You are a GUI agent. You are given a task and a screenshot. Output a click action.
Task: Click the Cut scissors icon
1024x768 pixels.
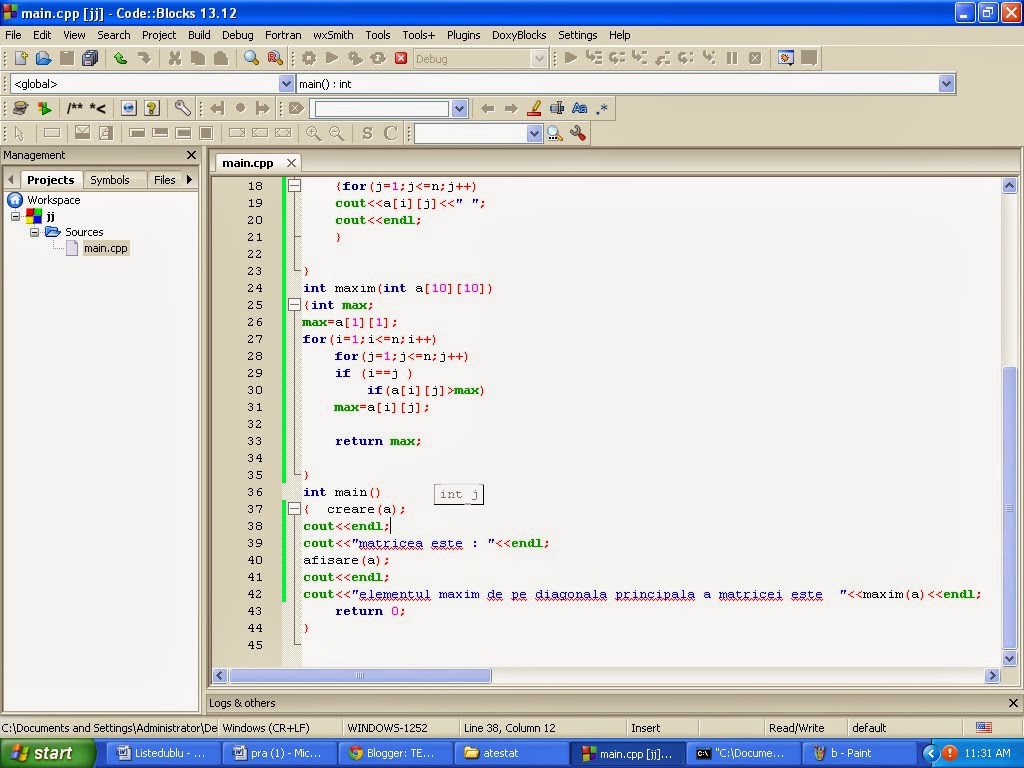click(174, 59)
